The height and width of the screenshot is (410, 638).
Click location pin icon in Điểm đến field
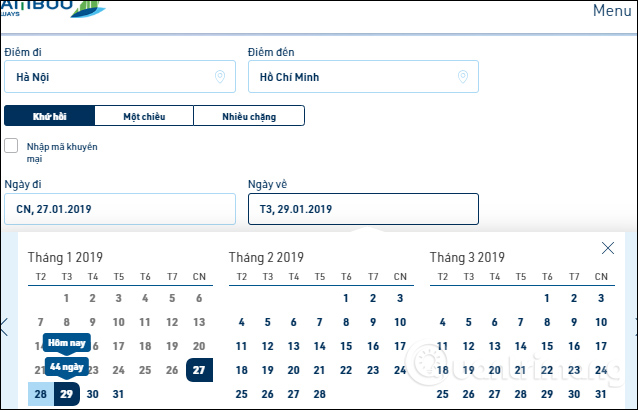point(463,77)
